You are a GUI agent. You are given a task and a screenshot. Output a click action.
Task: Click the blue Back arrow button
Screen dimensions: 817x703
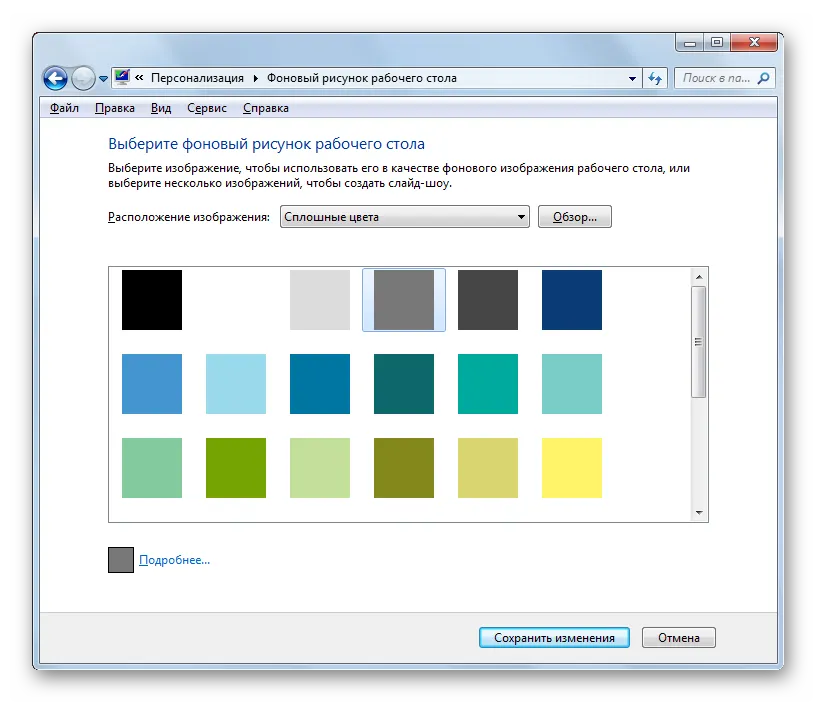click(55, 79)
